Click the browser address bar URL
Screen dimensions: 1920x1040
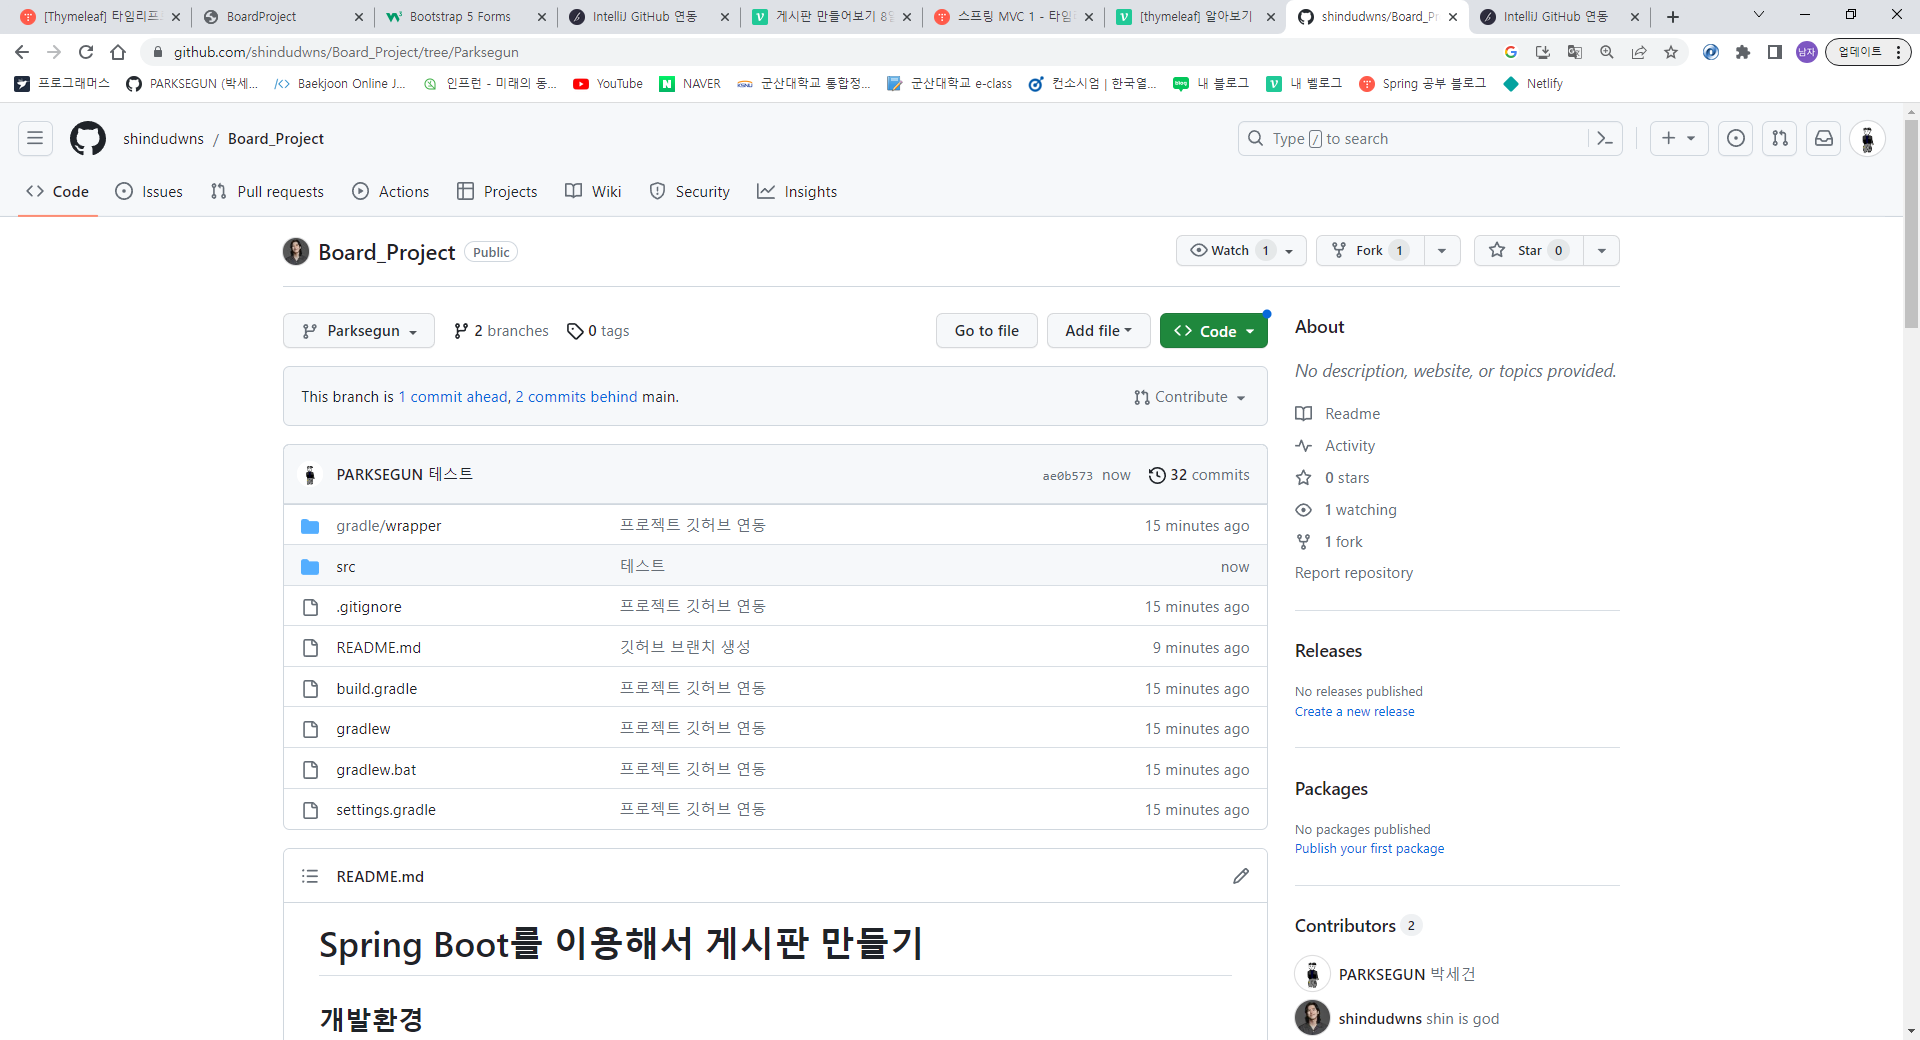tap(346, 52)
